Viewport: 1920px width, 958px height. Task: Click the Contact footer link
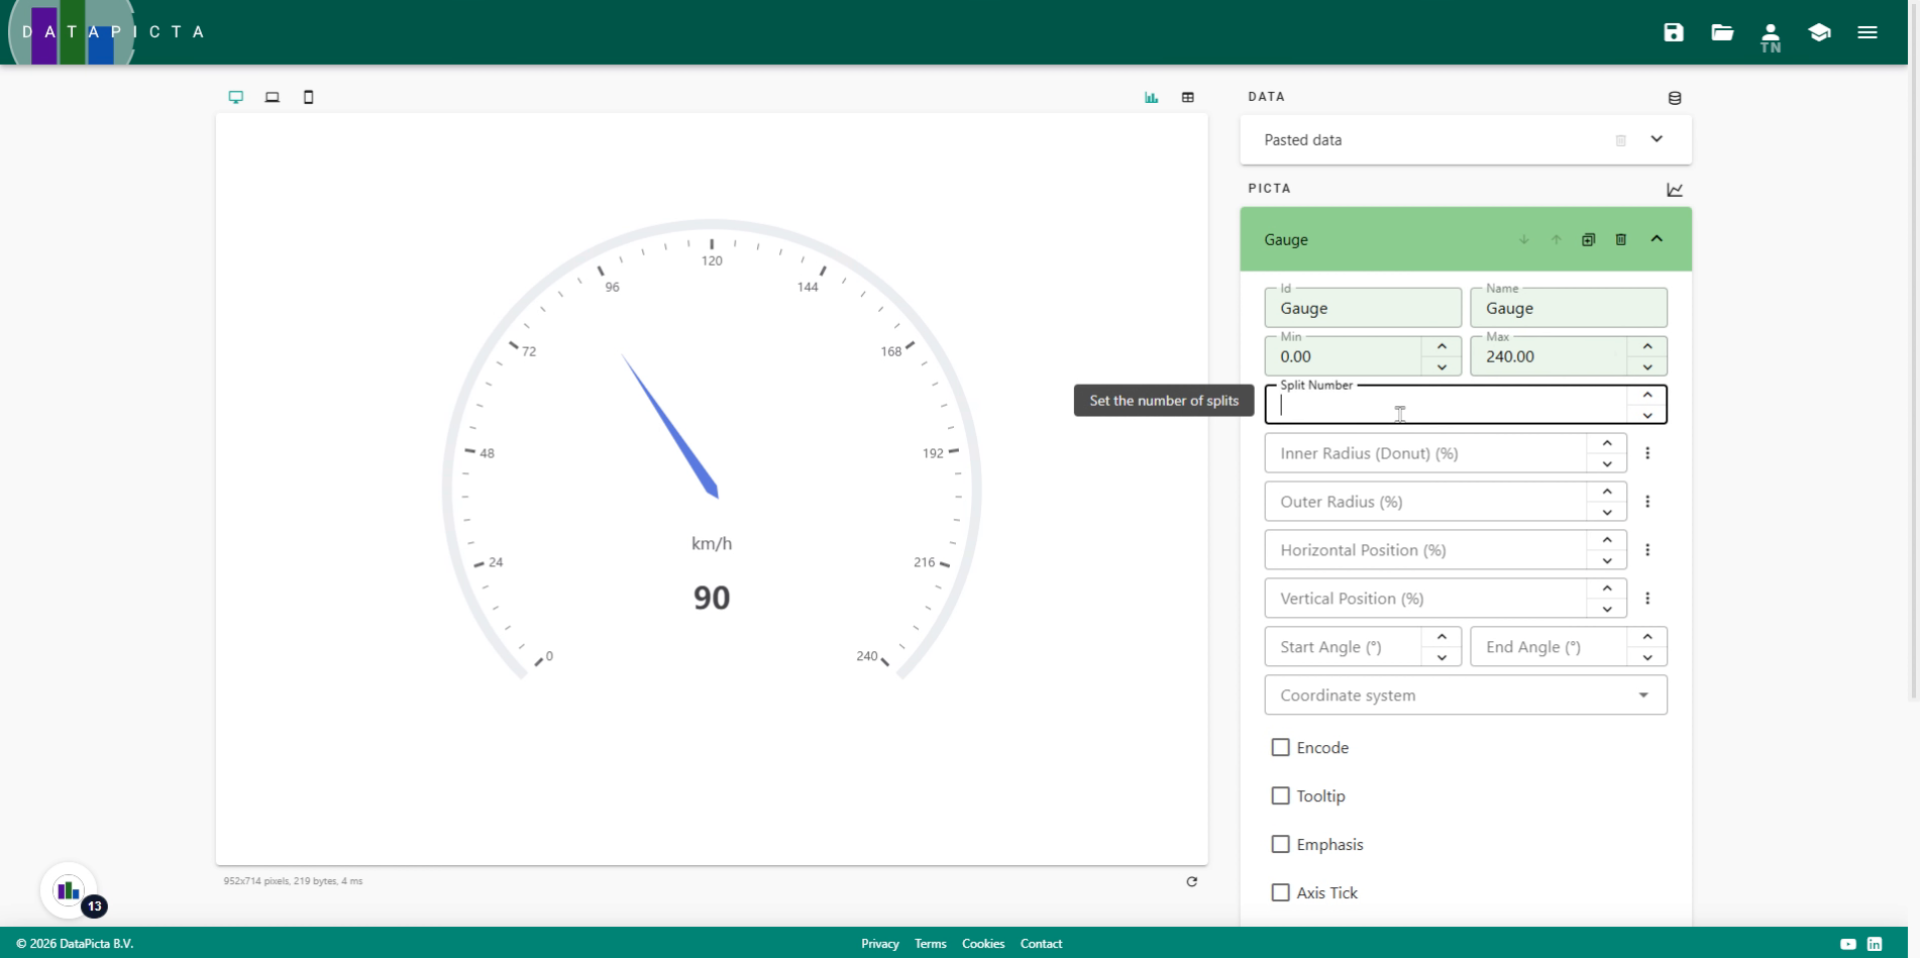[x=1040, y=943]
